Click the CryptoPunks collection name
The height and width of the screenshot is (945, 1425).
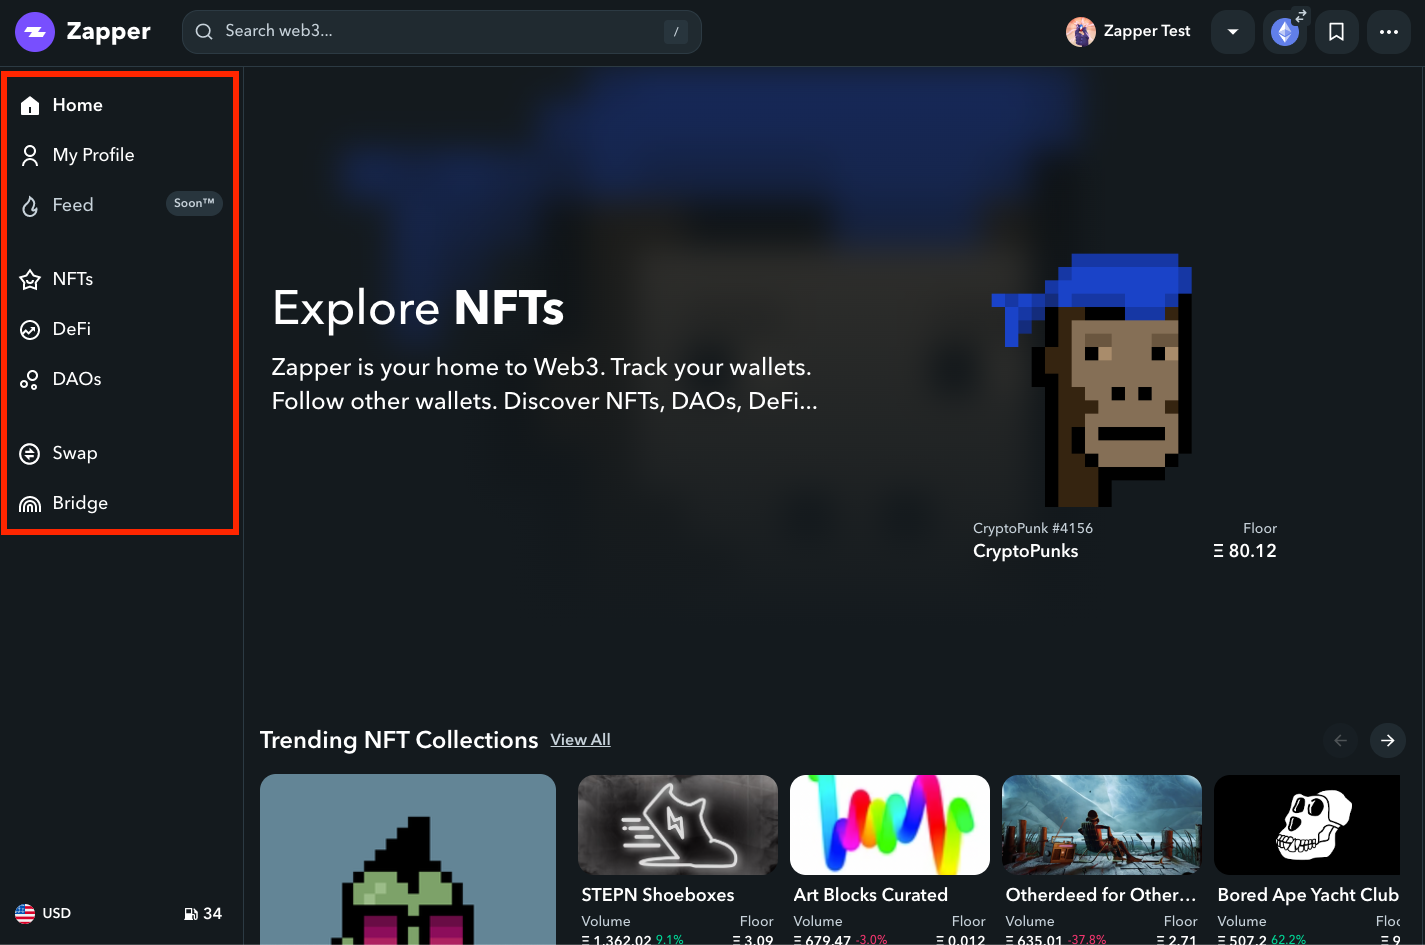click(1025, 551)
